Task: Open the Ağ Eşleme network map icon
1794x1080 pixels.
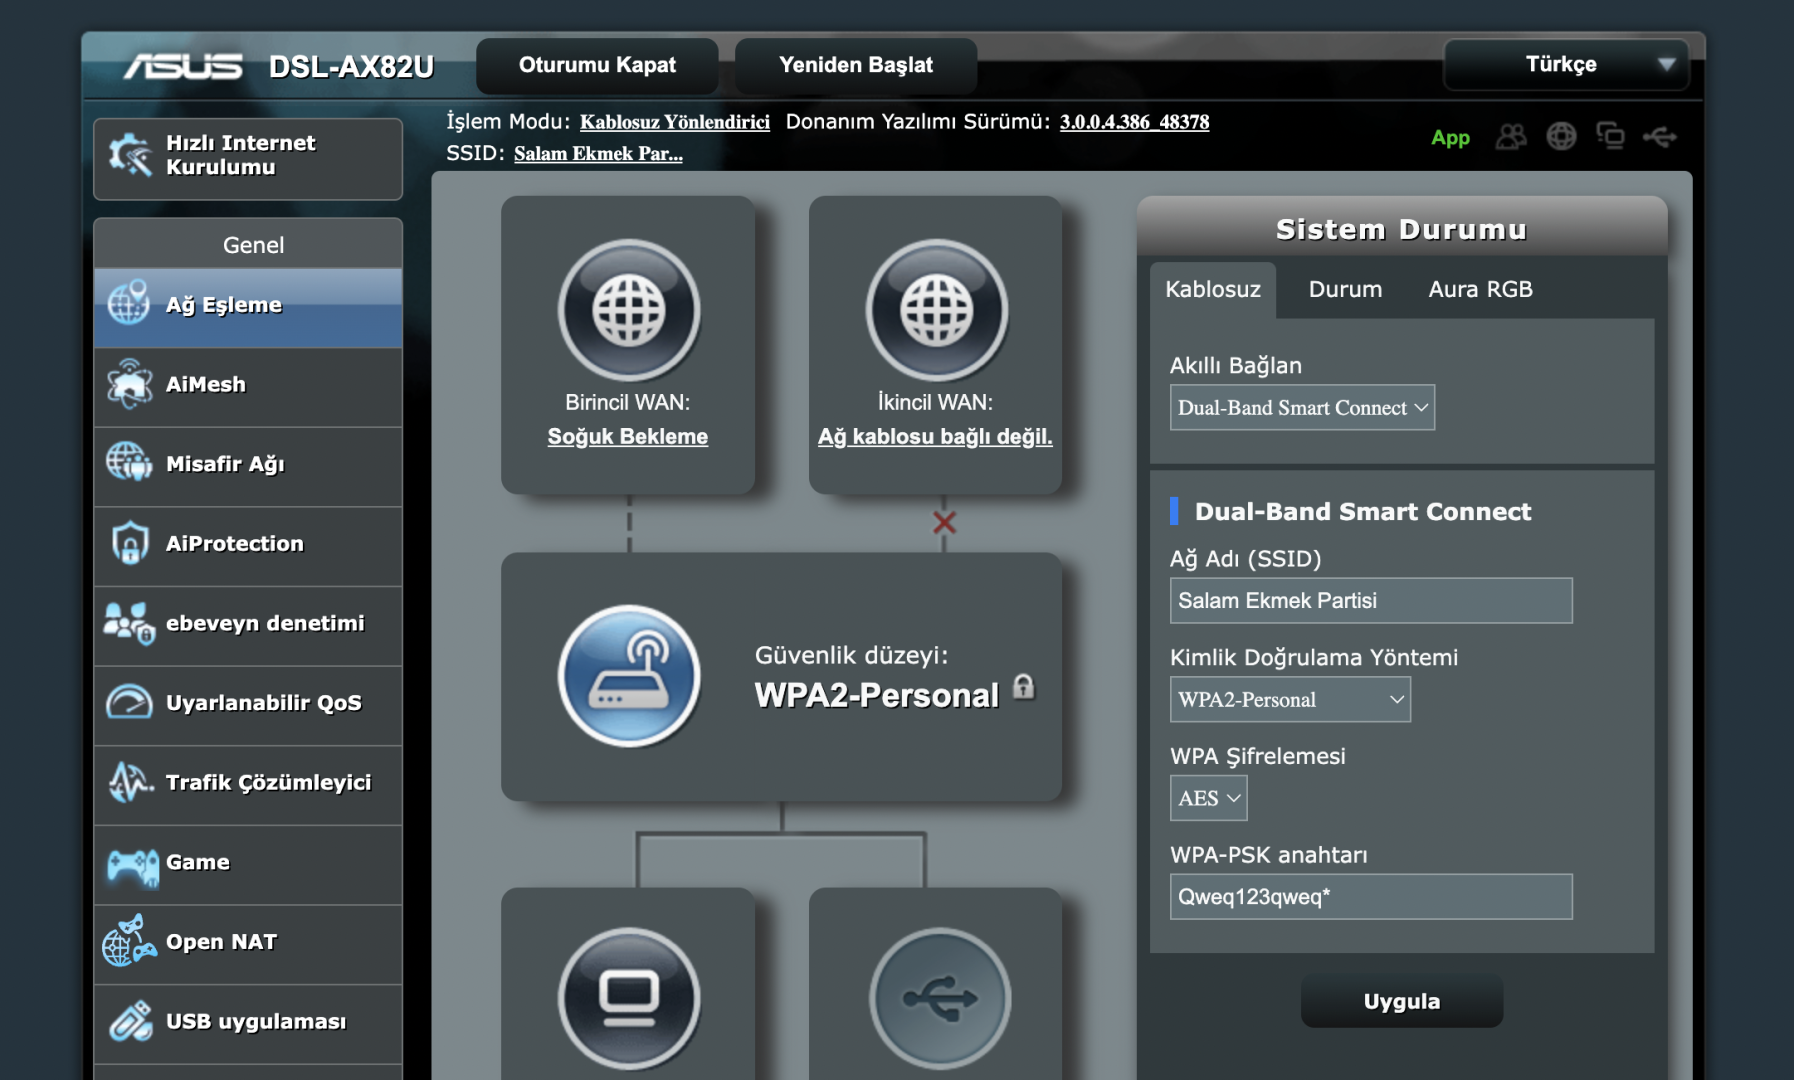Action: coord(129,304)
